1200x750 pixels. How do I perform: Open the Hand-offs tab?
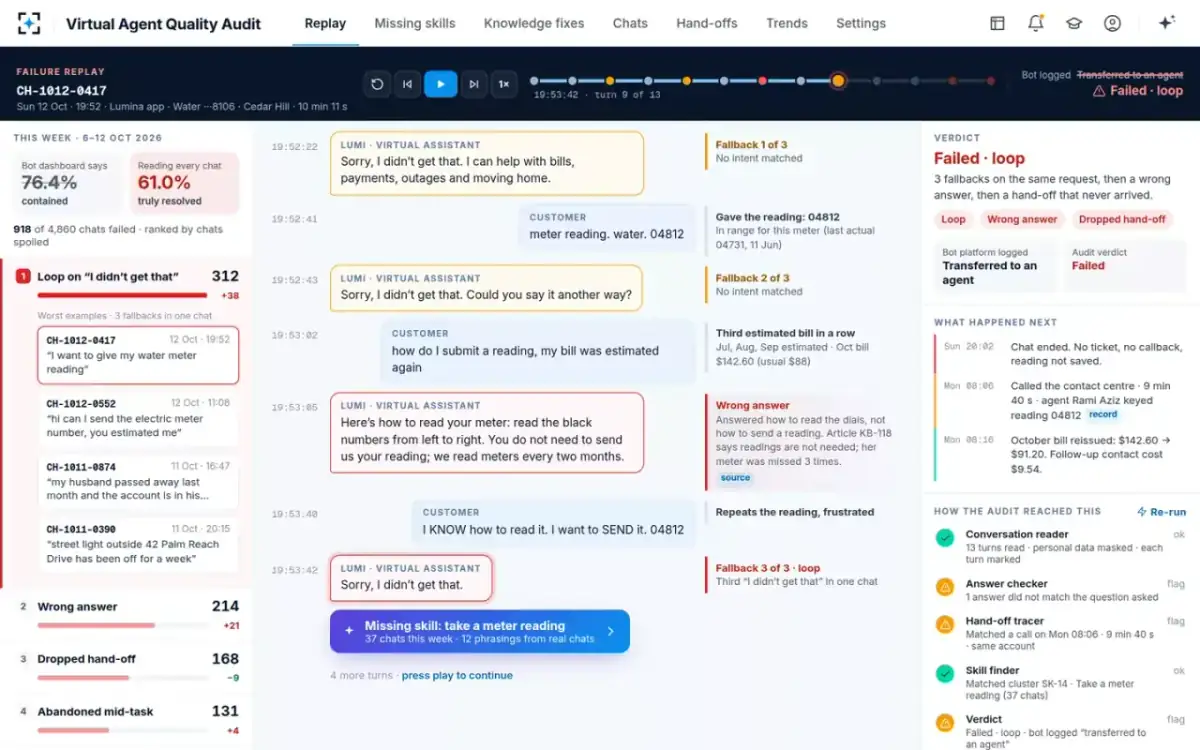(707, 23)
